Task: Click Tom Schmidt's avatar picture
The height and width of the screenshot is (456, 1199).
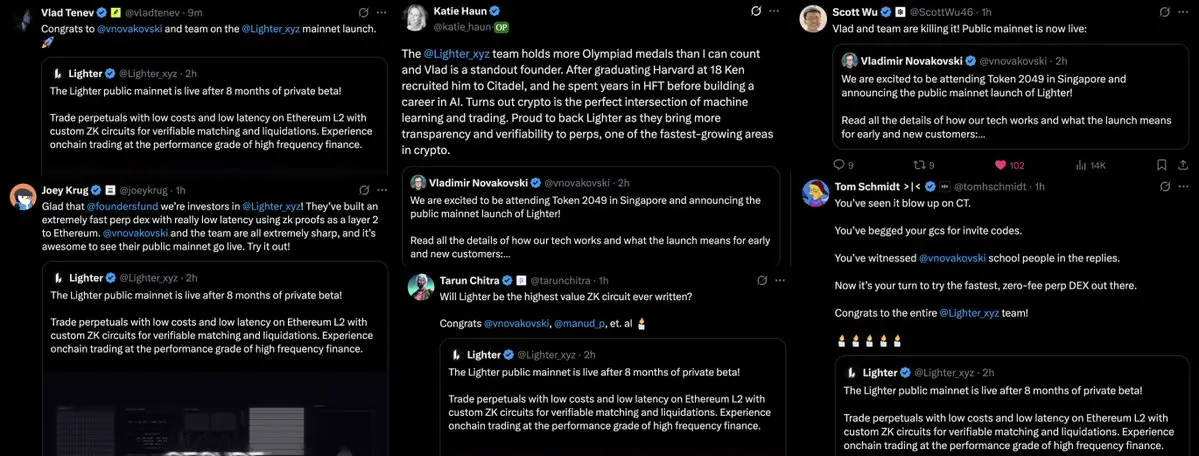Action: coord(816,194)
